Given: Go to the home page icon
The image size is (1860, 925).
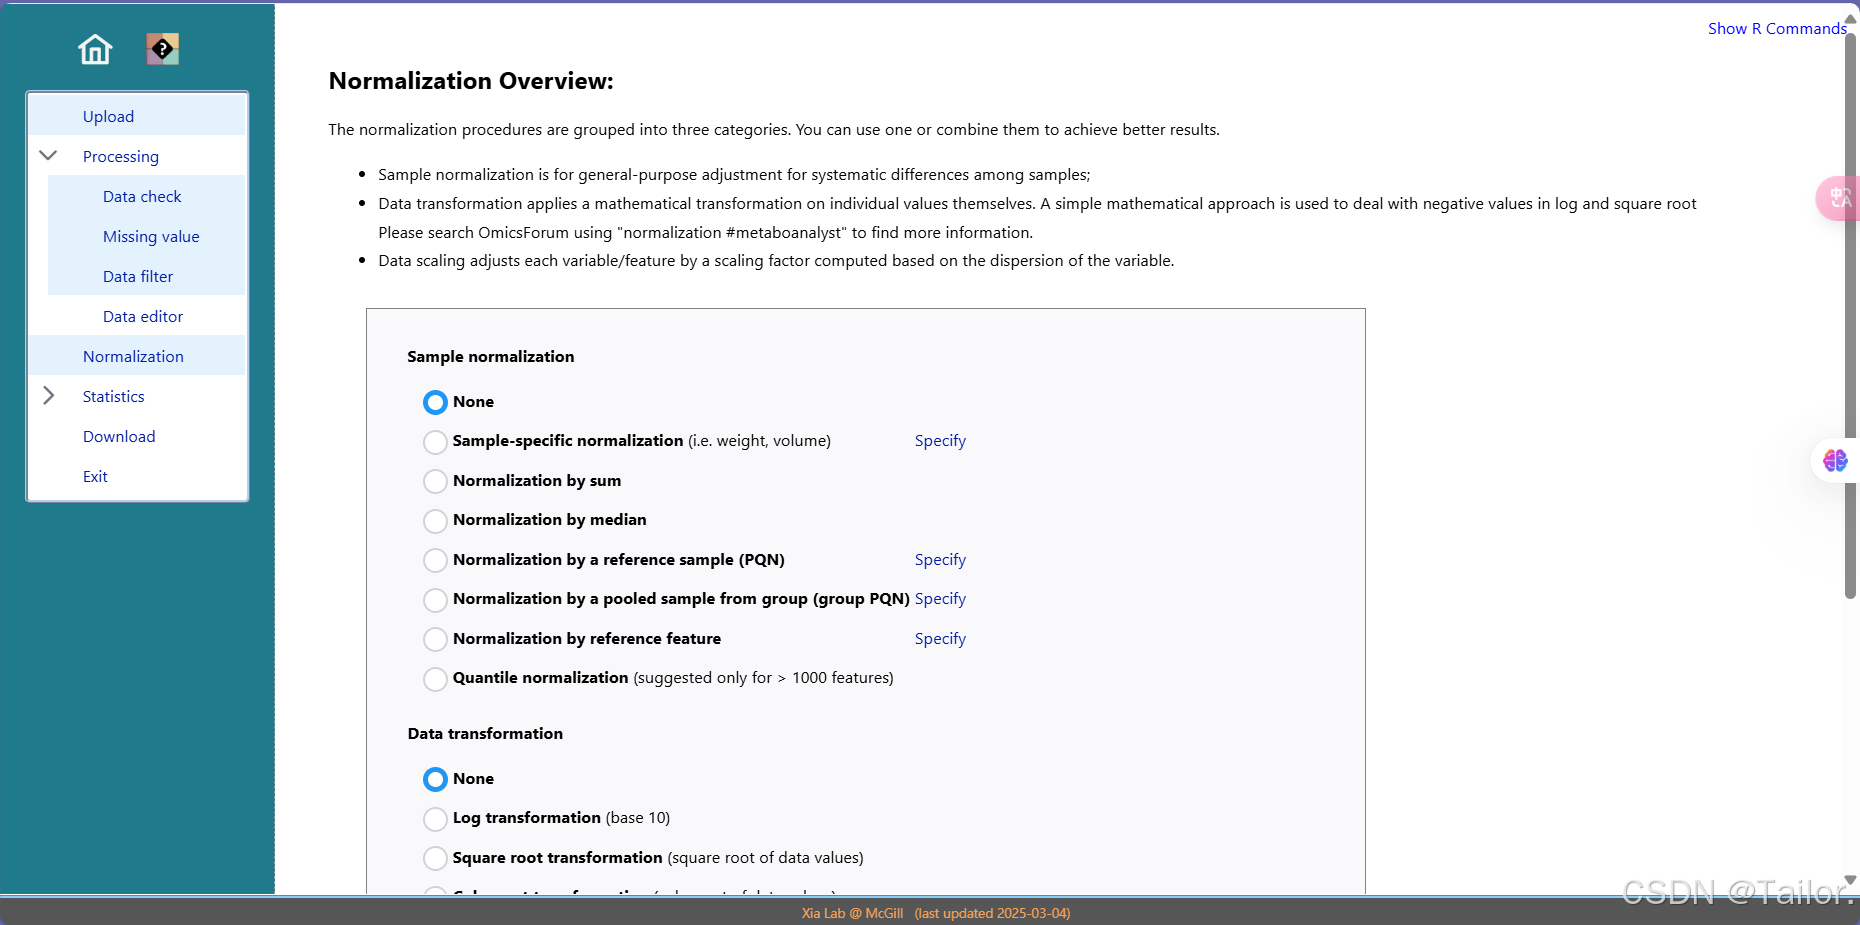Looking at the screenshot, I should [x=95, y=49].
